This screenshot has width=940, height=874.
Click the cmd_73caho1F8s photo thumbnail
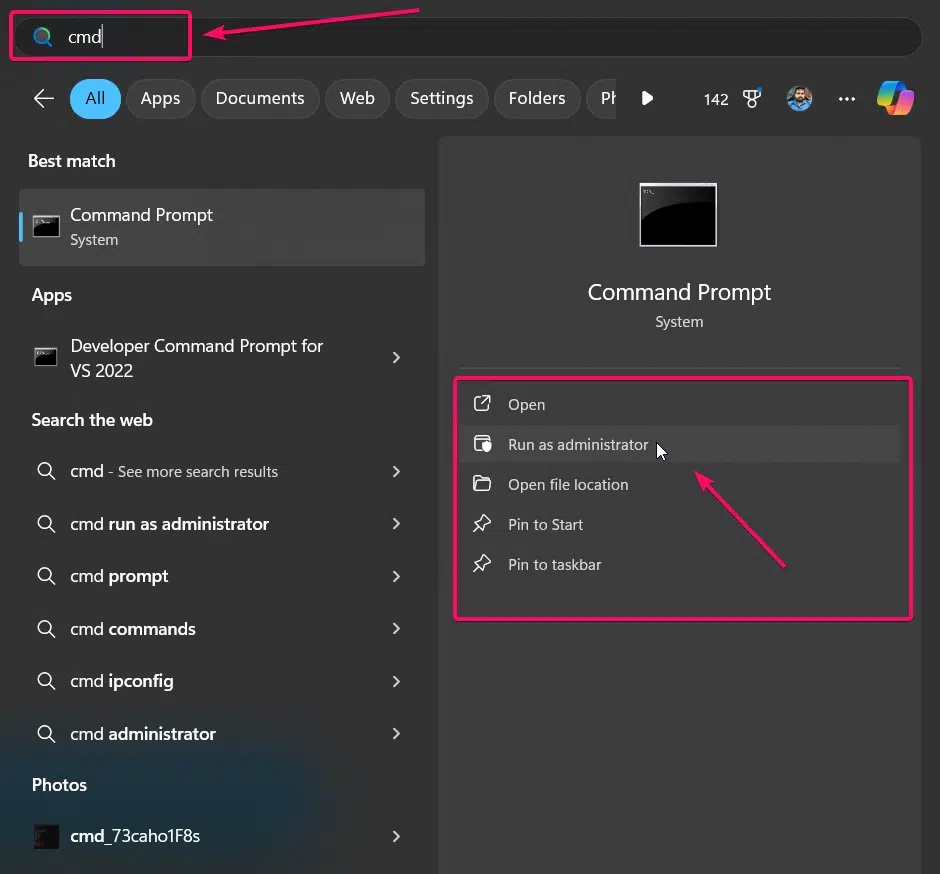[x=46, y=837]
